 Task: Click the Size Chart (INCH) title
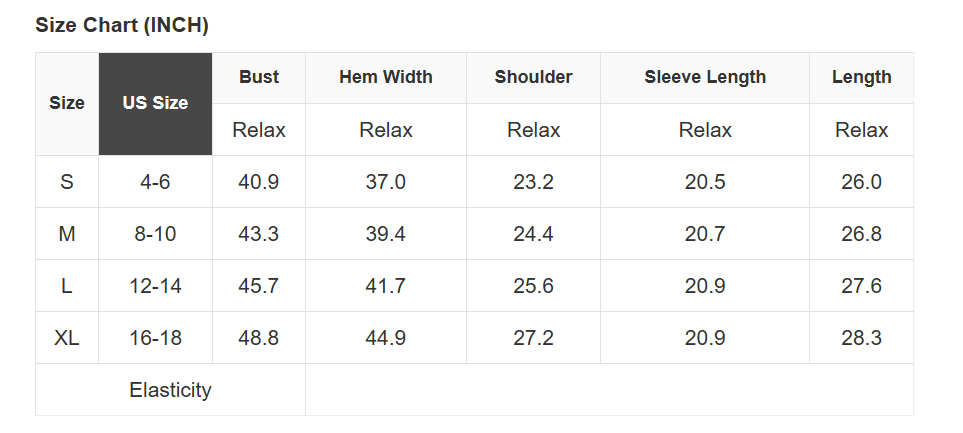tap(122, 25)
